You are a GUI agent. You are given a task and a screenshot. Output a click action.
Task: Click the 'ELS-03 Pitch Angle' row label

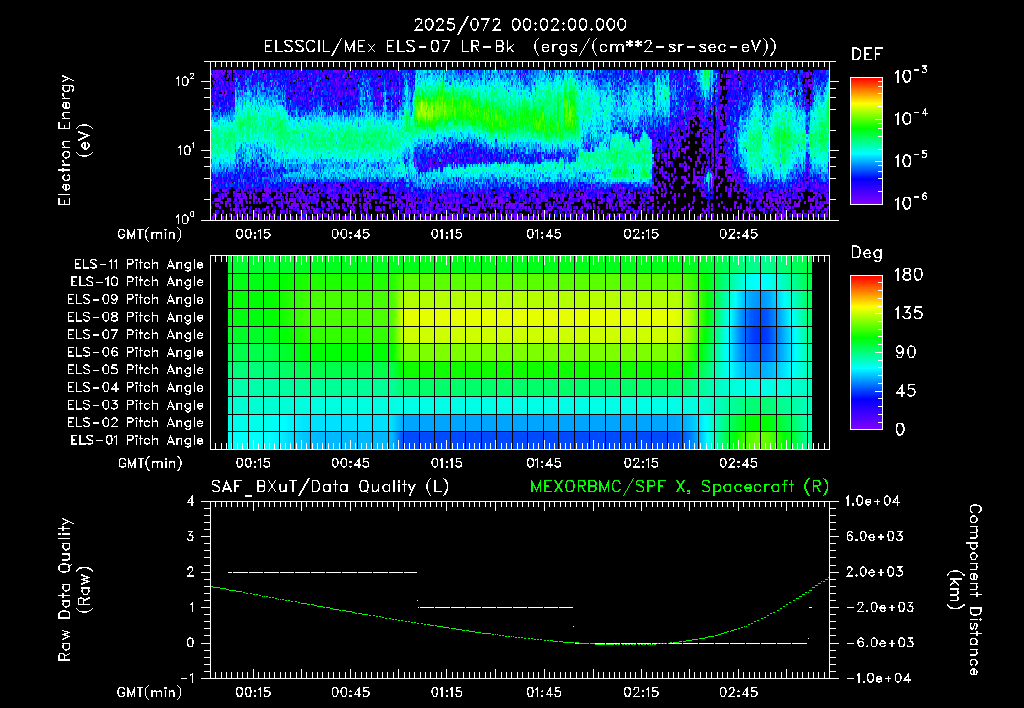click(x=136, y=405)
